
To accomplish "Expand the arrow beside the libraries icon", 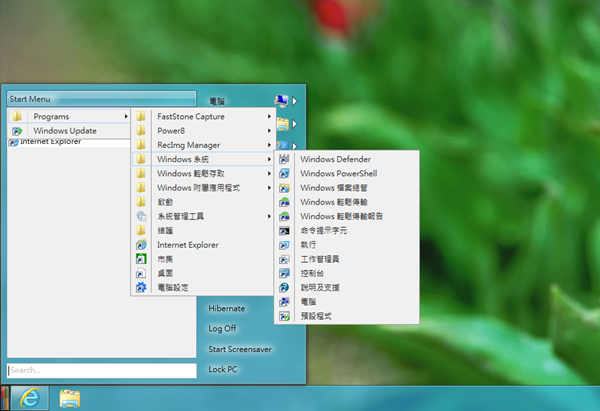I will tap(295, 124).
